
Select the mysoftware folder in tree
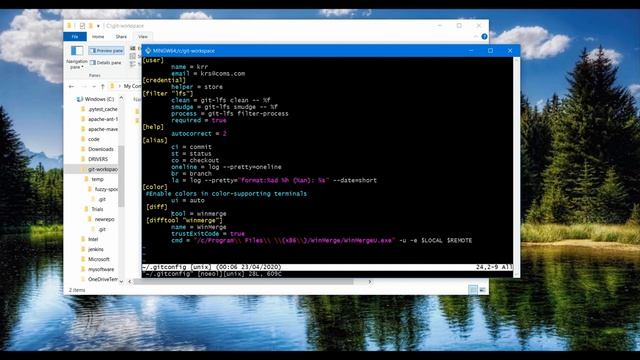98,269
